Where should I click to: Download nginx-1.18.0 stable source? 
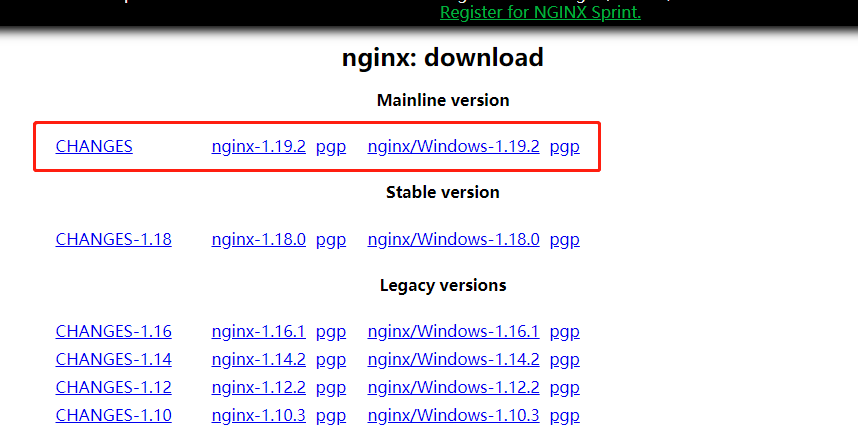pos(258,239)
